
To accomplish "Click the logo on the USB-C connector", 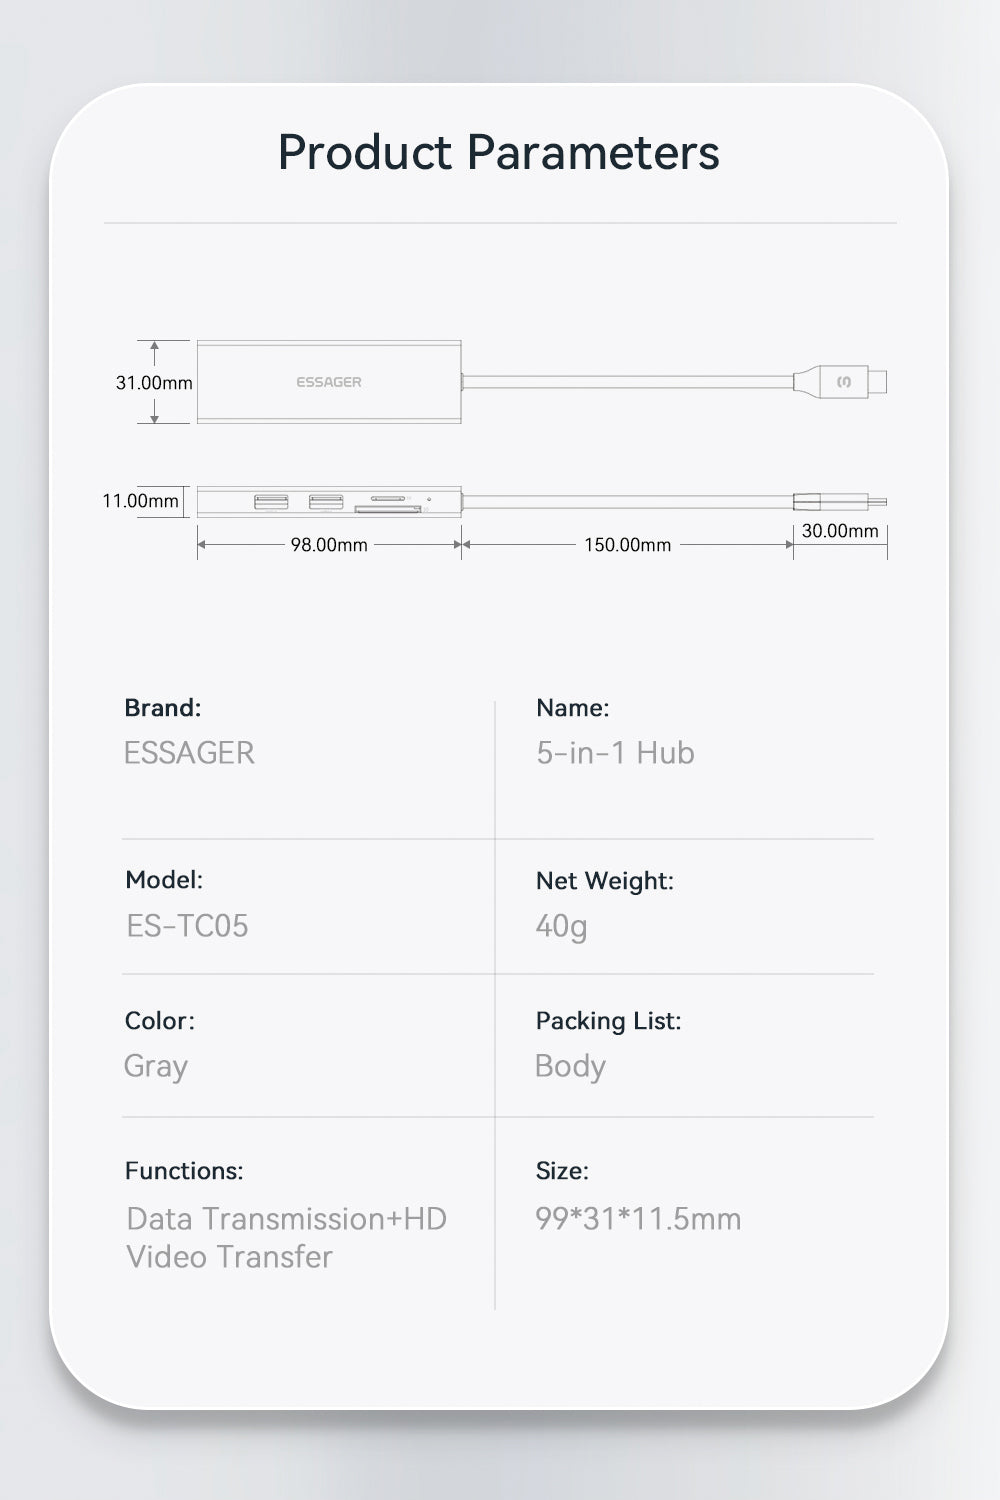I will tap(843, 382).
